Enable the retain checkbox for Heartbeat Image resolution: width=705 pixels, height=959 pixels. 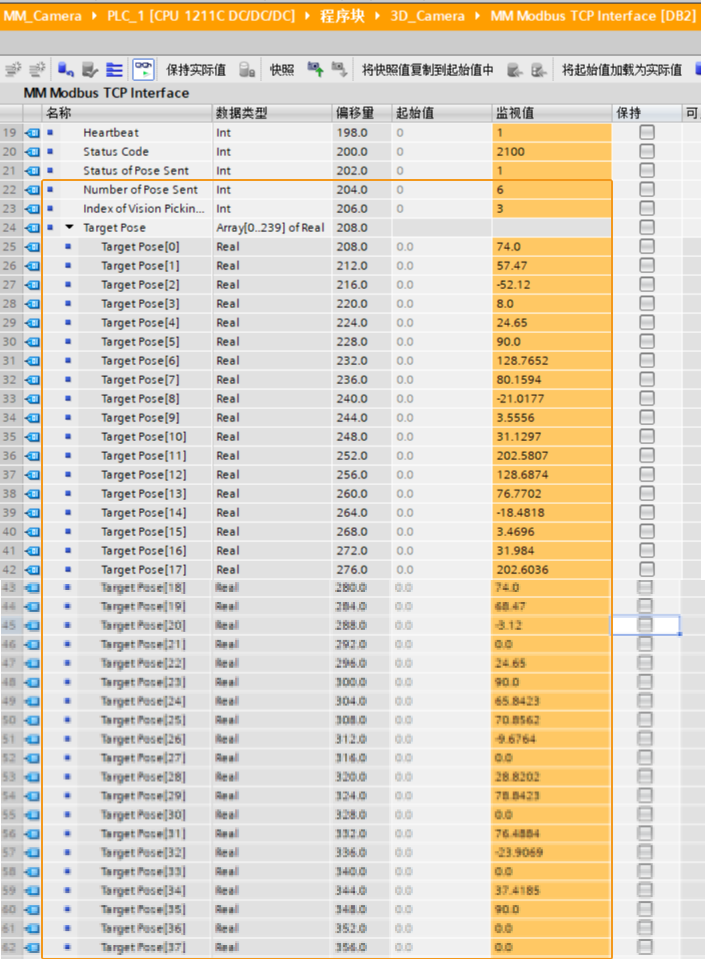647,132
